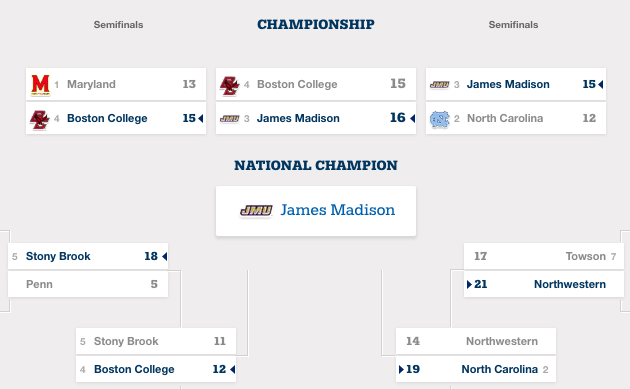The image size is (630, 389).
Task: Click JMU logo in National Champion box
Action: 256,210
